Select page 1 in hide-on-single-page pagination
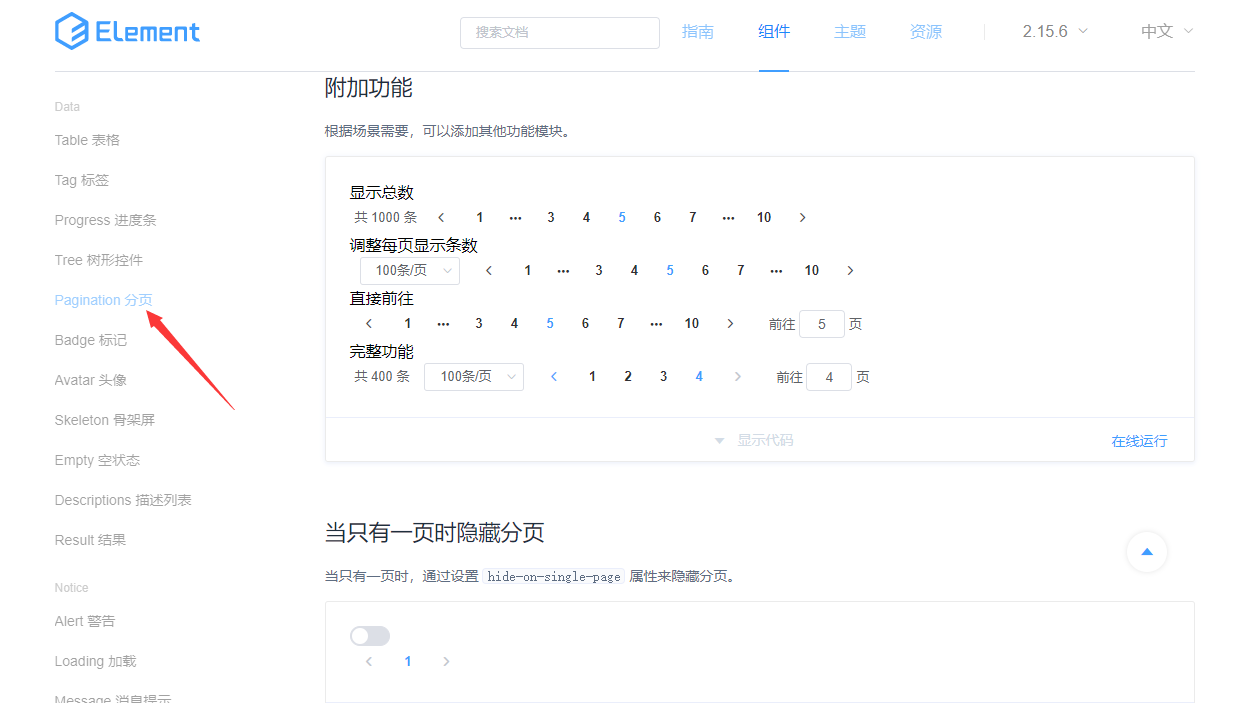This screenshot has height=703, width=1234. (x=407, y=661)
